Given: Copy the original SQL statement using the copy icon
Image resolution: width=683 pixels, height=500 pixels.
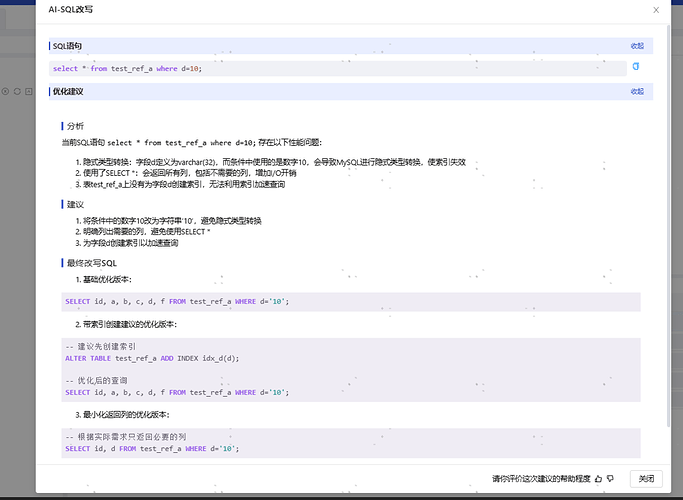Looking at the screenshot, I should [x=636, y=67].
